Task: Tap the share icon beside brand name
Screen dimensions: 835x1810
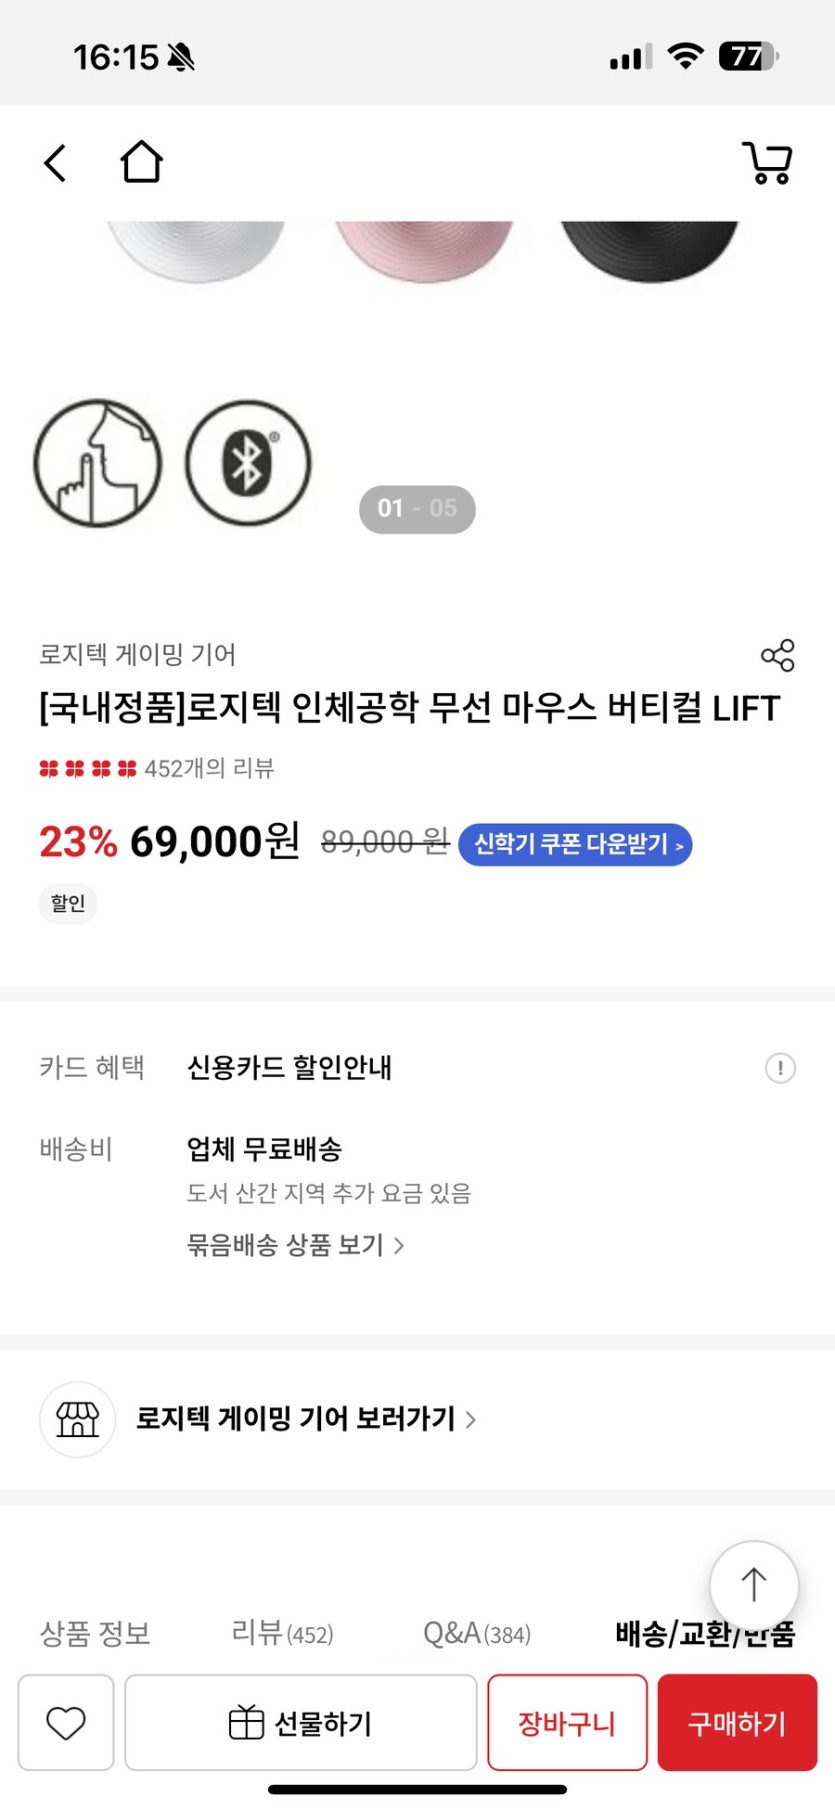Action: (x=777, y=656)
